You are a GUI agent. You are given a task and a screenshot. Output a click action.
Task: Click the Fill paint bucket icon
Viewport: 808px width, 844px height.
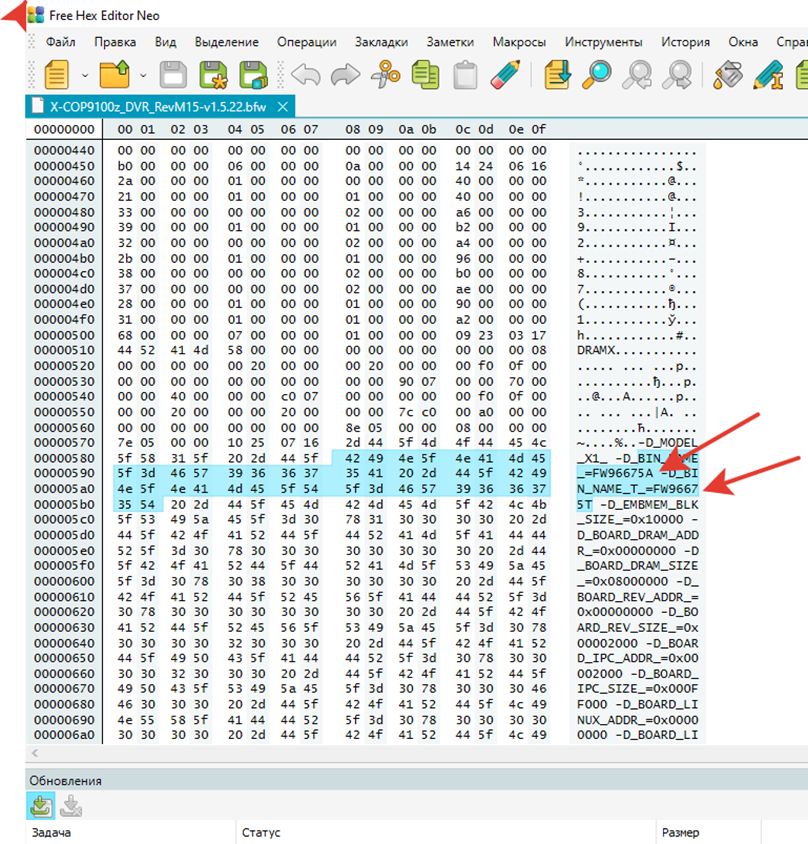(730, 74)
